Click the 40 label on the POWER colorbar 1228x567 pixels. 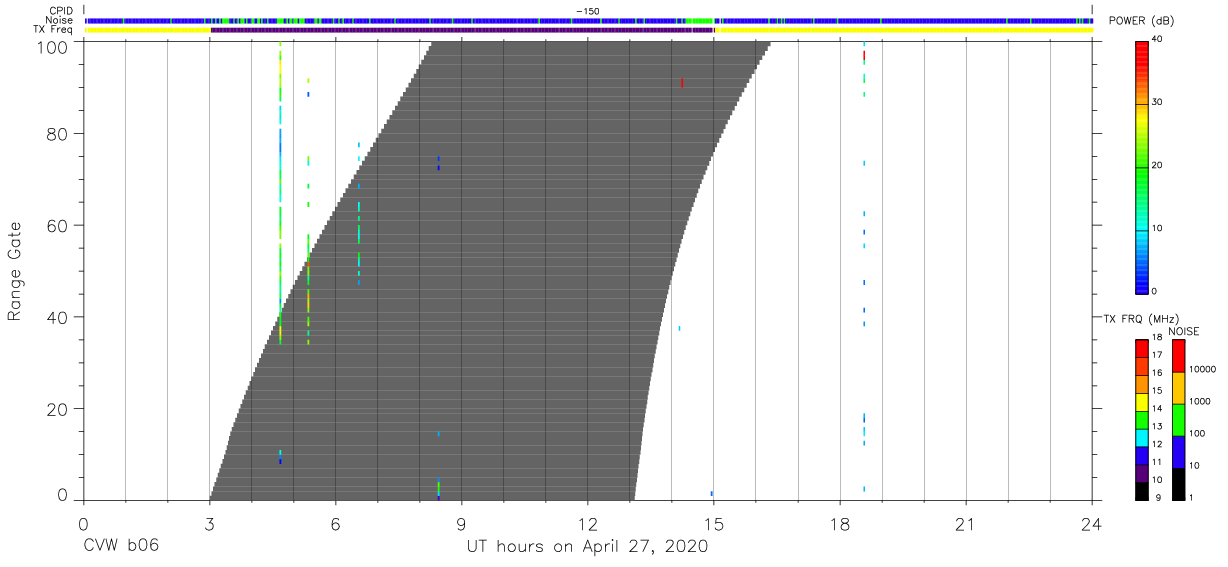tap(1158, 40)
